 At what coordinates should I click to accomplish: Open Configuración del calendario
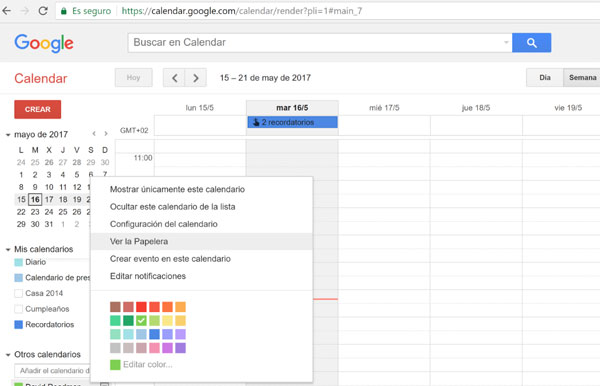[x=202, y=224]
